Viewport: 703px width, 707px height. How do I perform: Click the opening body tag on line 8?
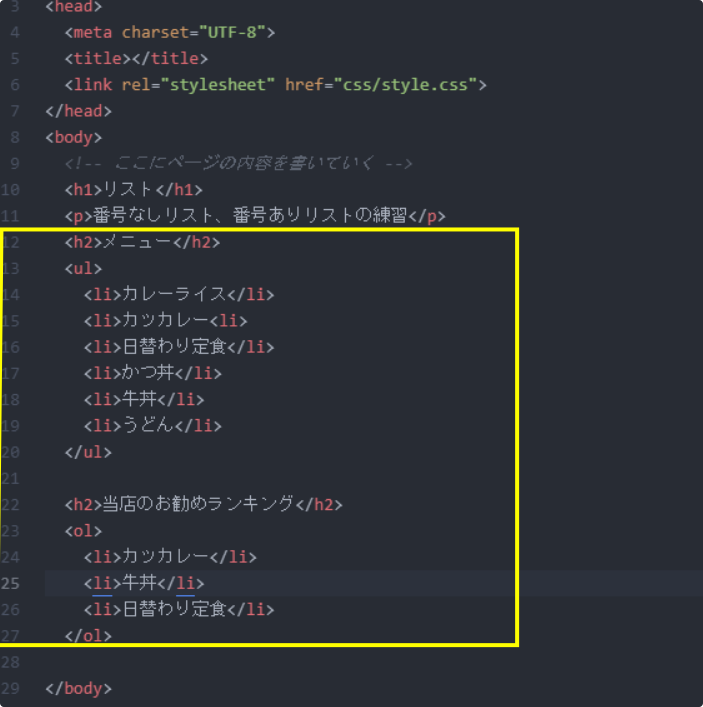[x=74, y=137]
